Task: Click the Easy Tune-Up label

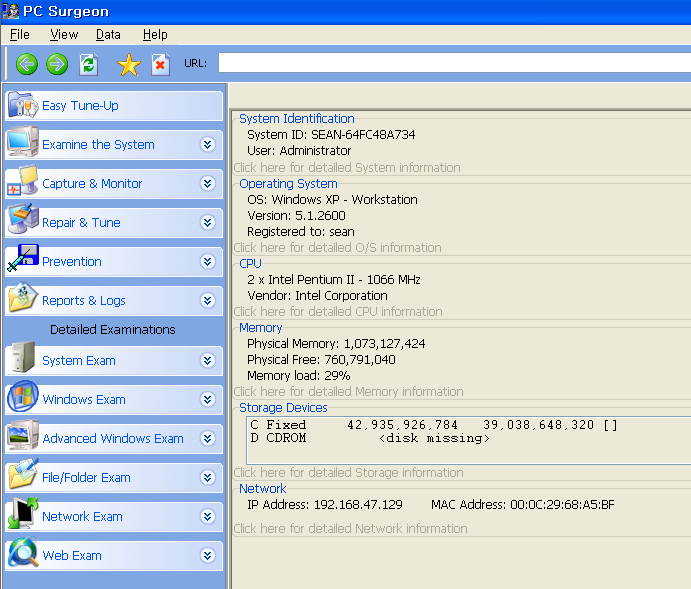Action: [80, 106]
